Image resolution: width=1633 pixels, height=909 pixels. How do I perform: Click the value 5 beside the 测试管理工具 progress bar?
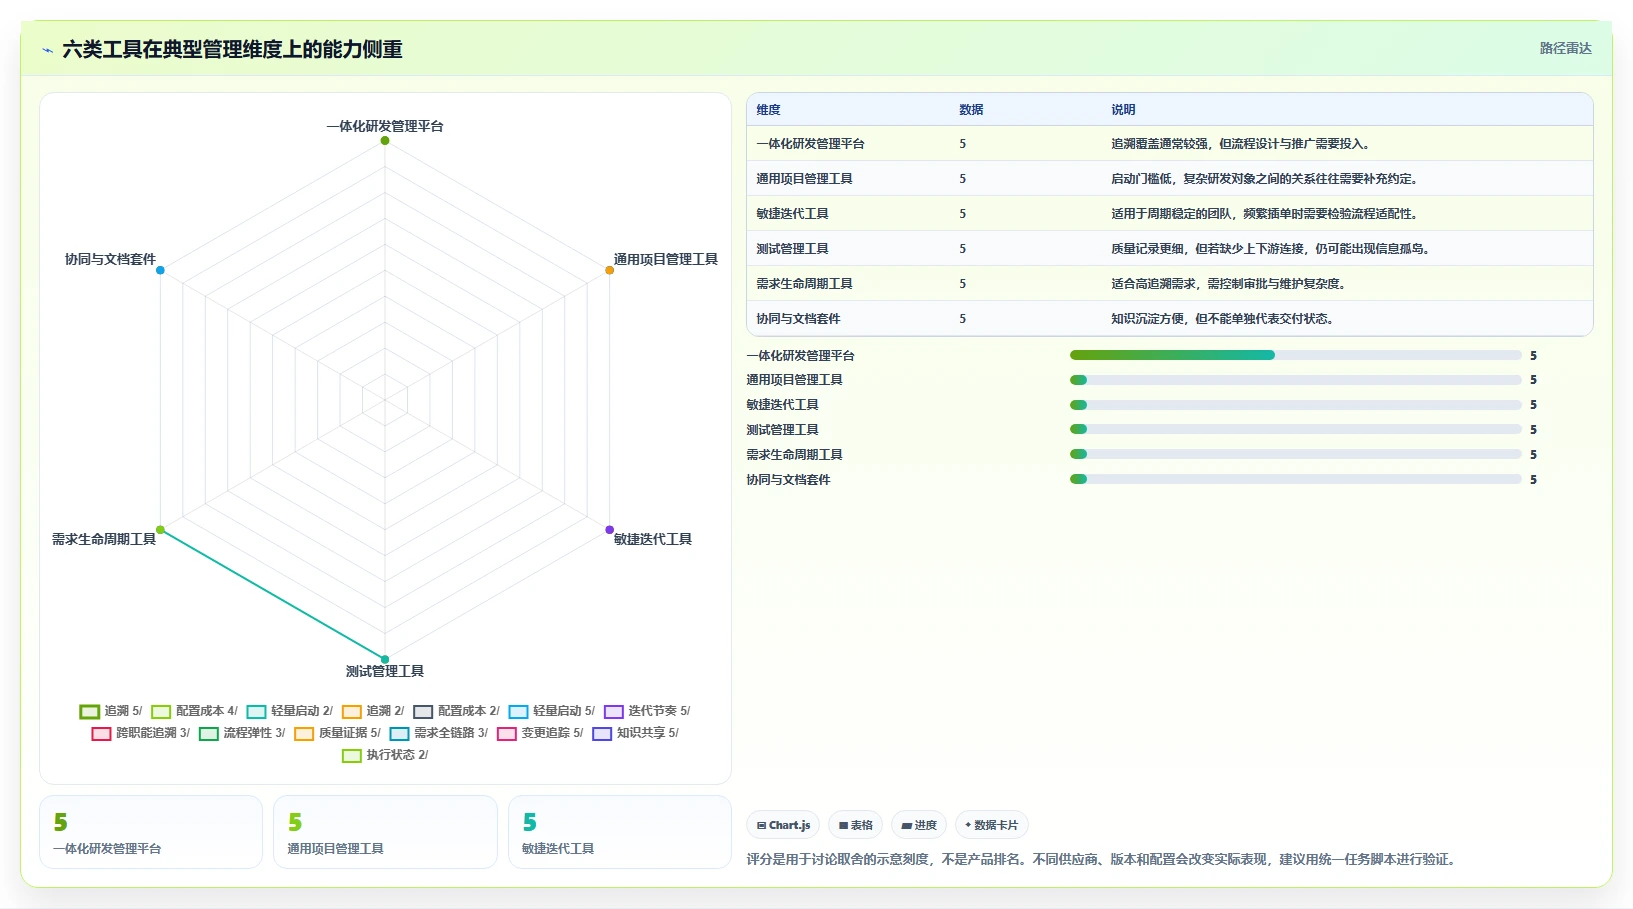coord(1533,430)
